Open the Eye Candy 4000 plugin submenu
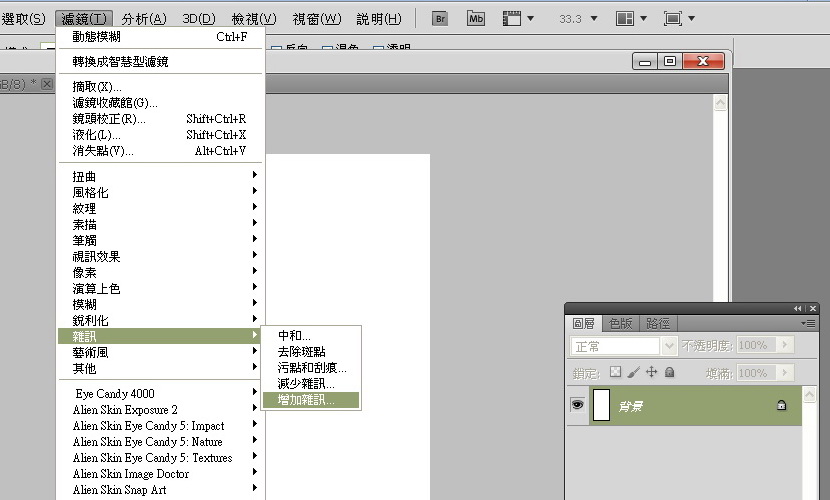Viewport: 830px width, 500px height. click(x=159, y=394)
